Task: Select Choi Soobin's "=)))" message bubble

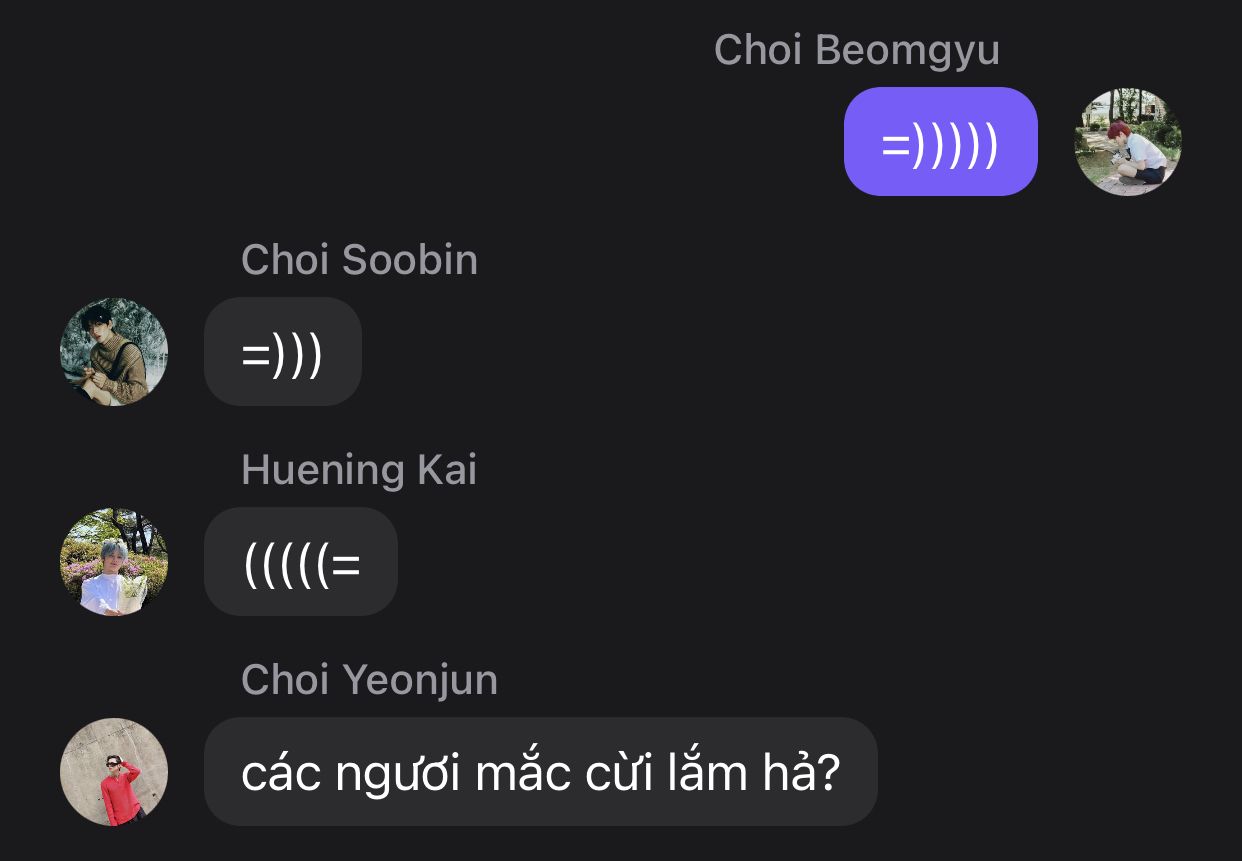Action: click(283, 352)
